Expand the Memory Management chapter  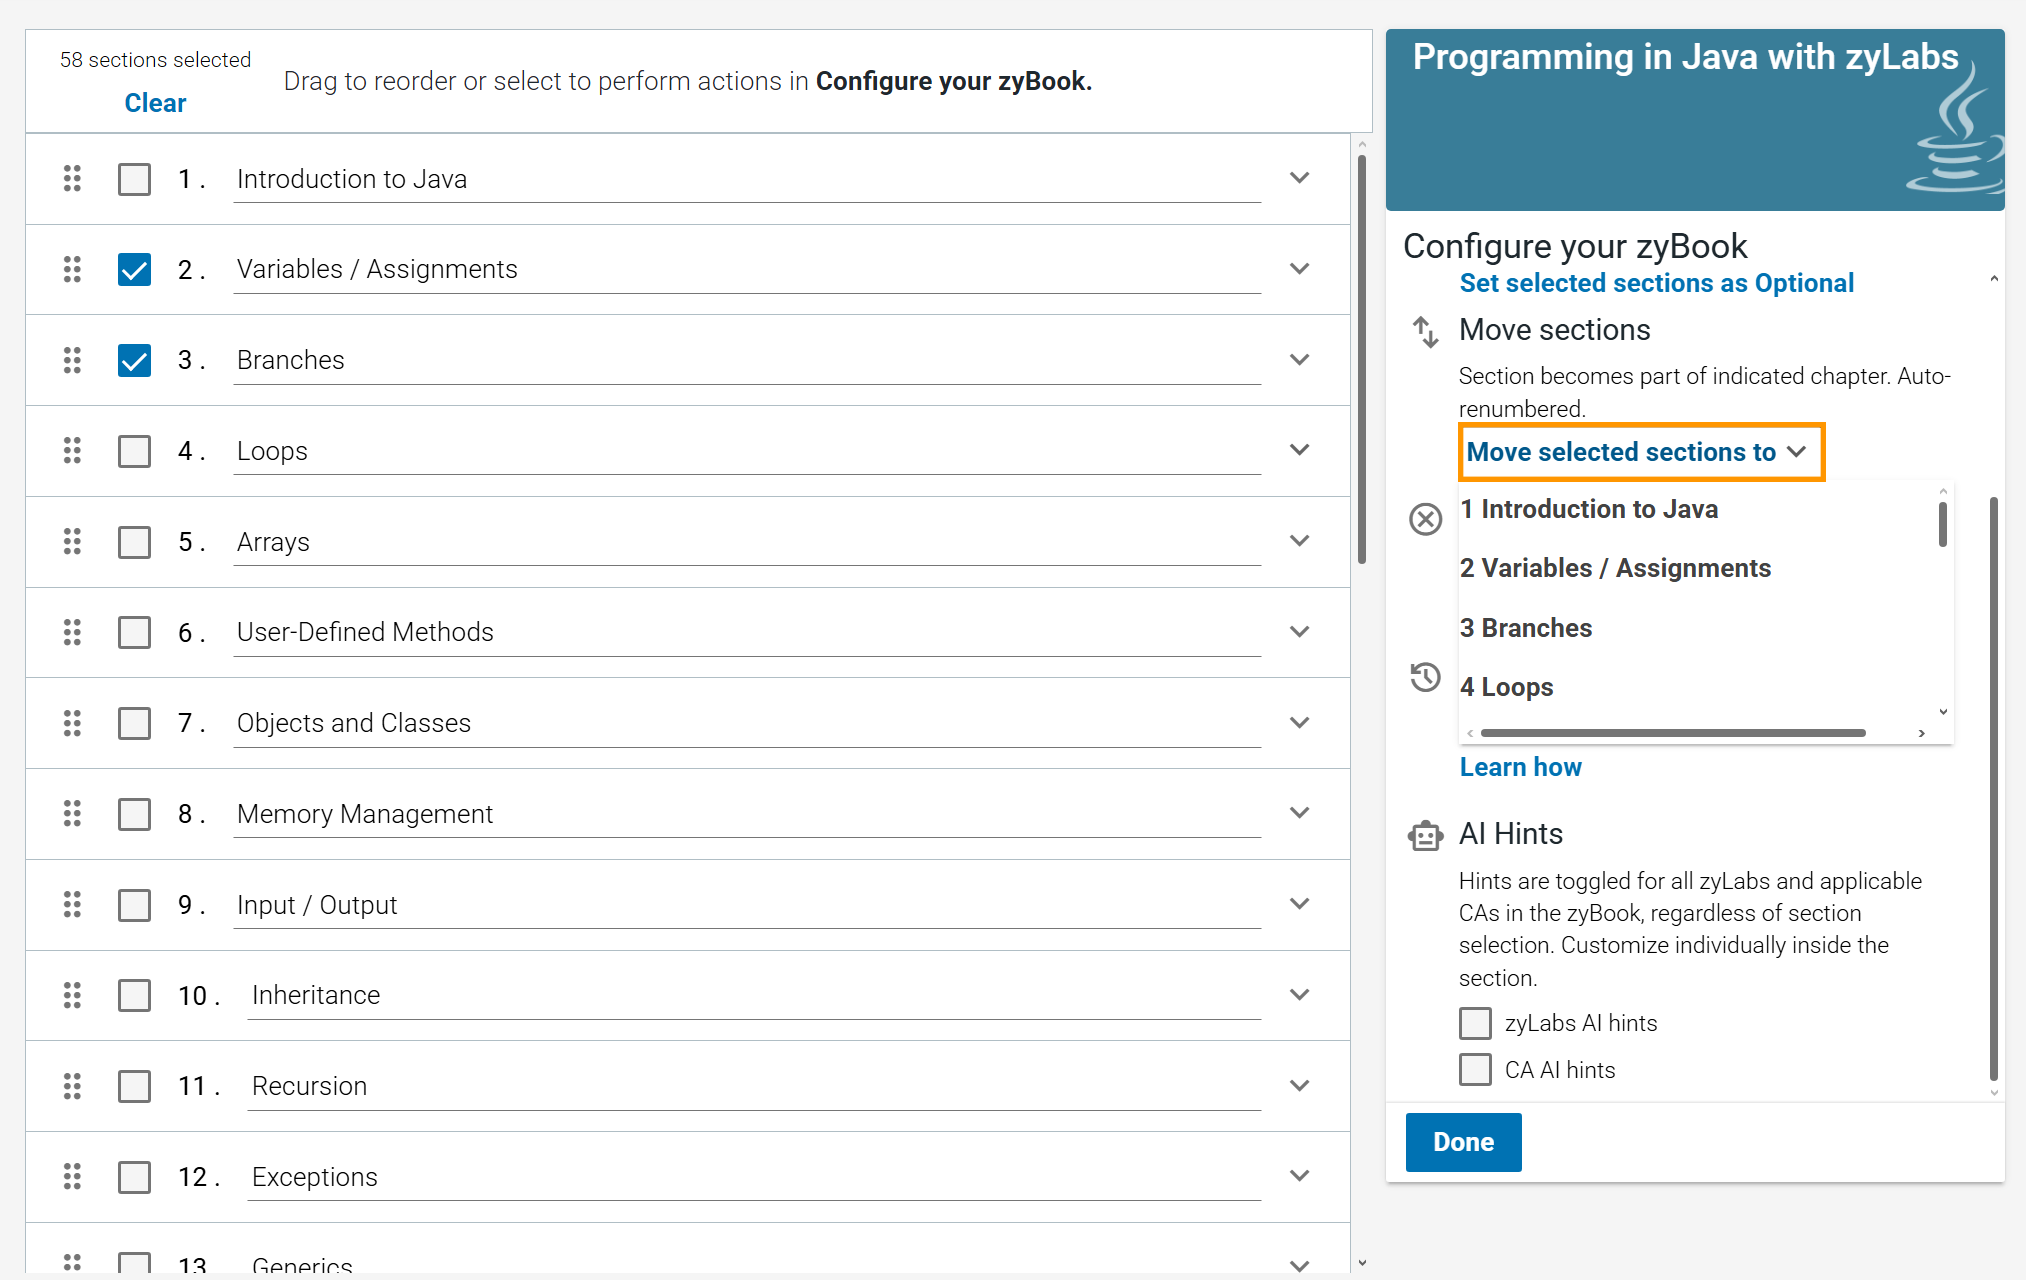coord(1299,813)
